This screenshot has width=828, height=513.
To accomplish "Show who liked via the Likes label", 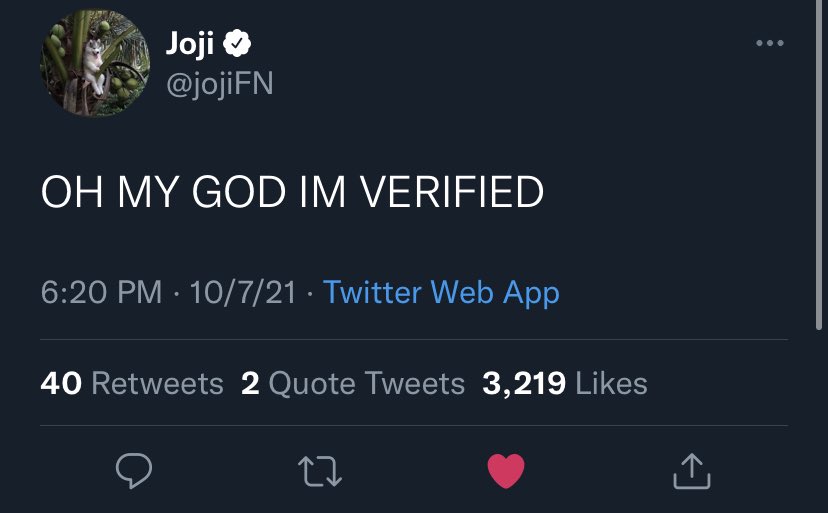I will coord(612,383).
